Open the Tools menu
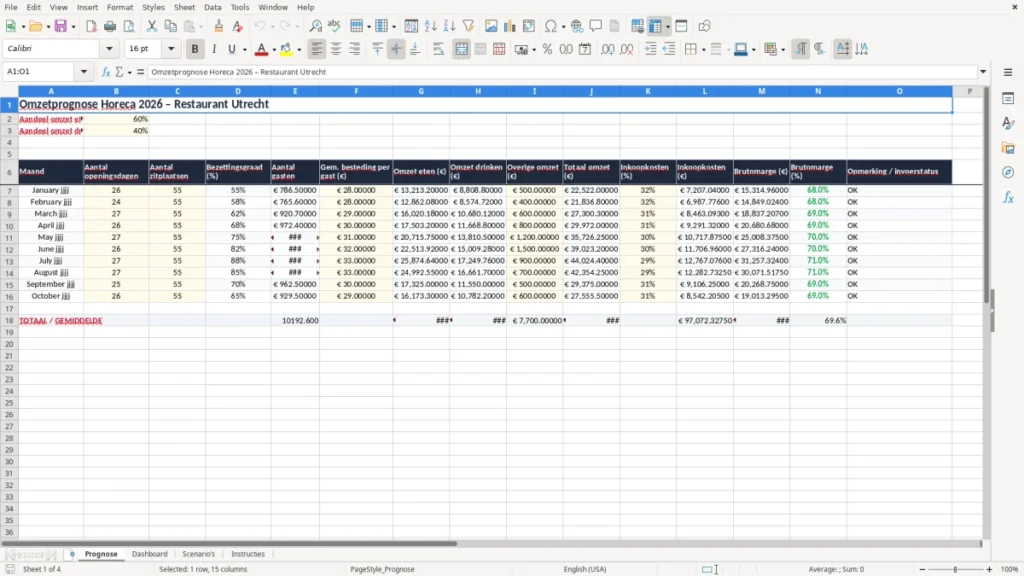The image size is (1024, 576). pos(240,7)
